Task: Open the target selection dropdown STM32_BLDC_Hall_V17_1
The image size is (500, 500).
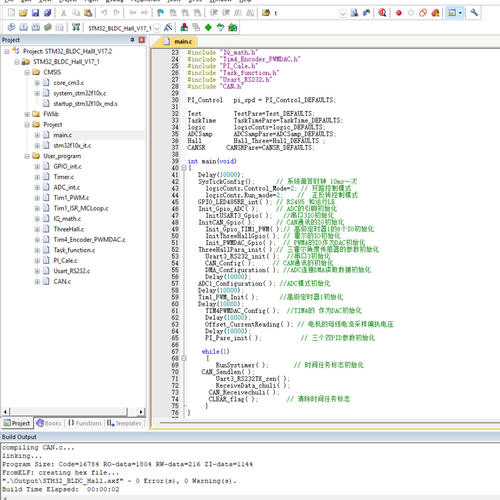Action: click(124, 28)
